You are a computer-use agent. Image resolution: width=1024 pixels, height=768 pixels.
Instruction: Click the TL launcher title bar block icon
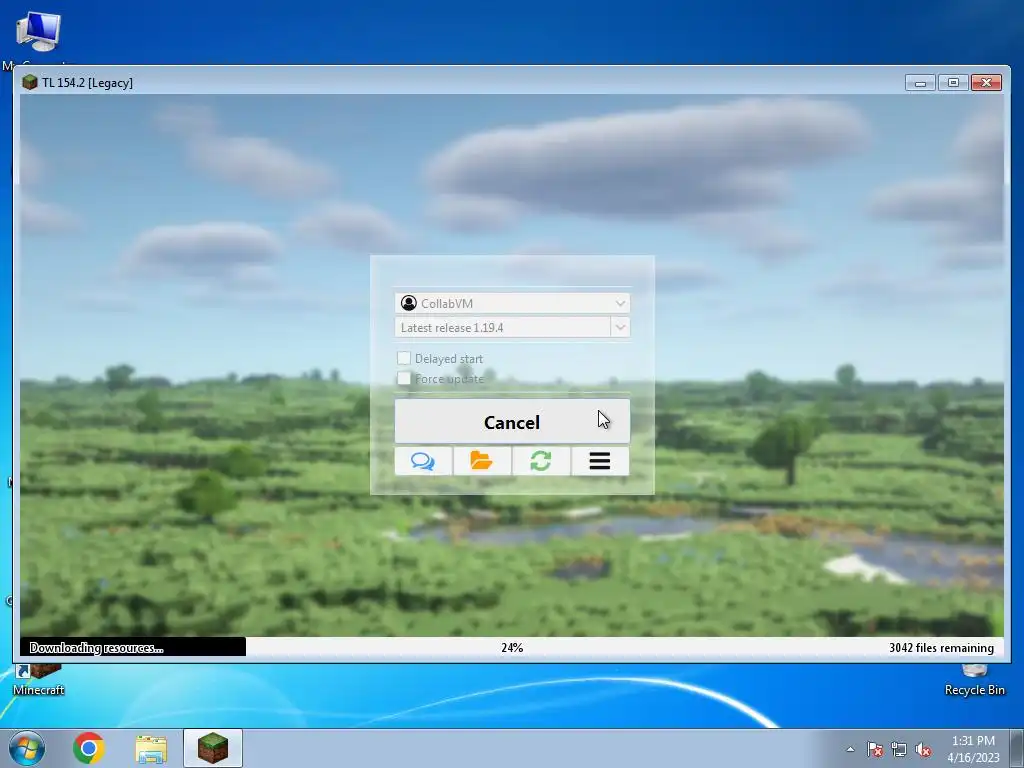[x=29, y=82]
